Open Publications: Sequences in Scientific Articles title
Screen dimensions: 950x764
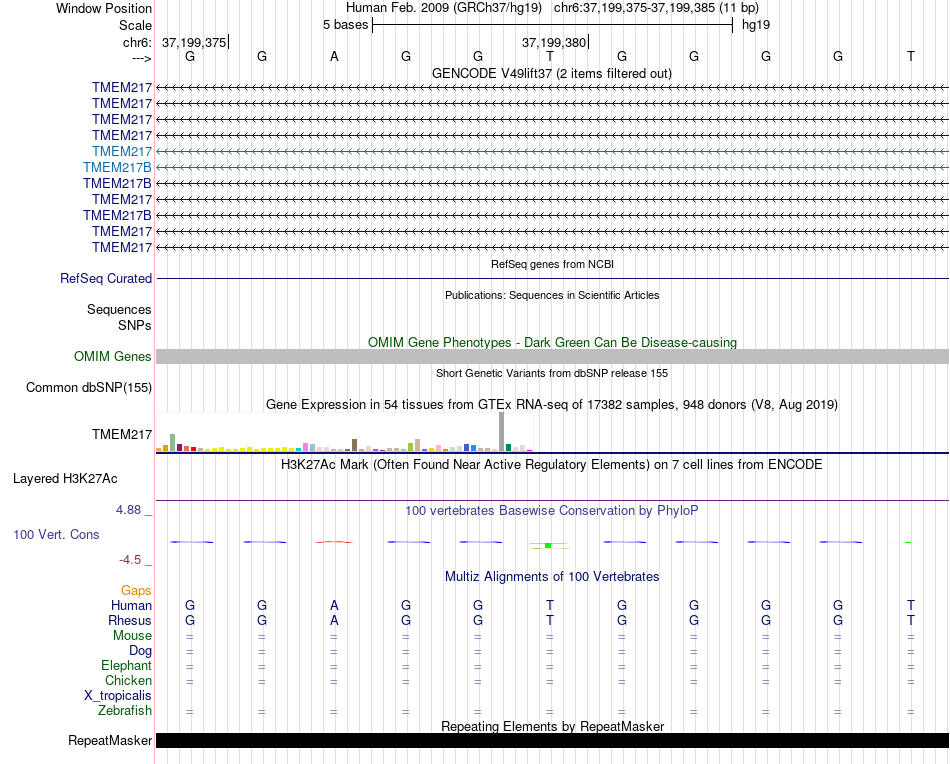click(x=552, y=295)
